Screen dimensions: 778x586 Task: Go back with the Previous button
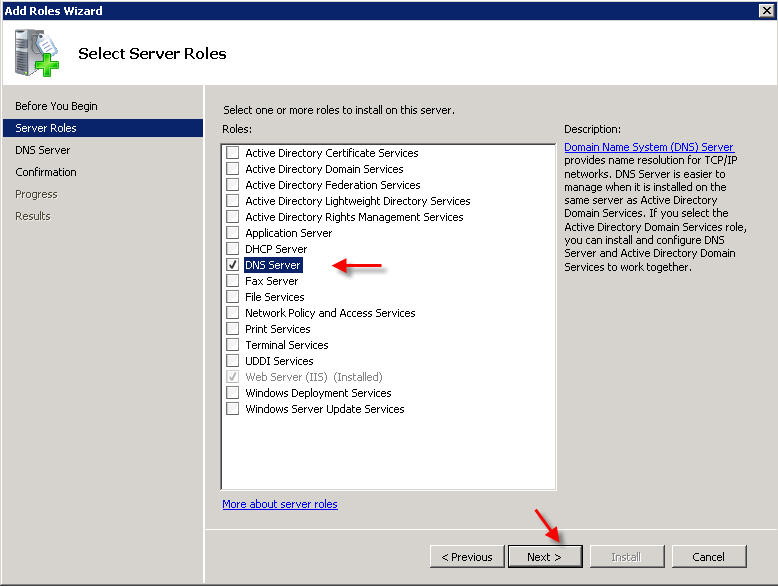pyautogui.click(x=467, y=557)
